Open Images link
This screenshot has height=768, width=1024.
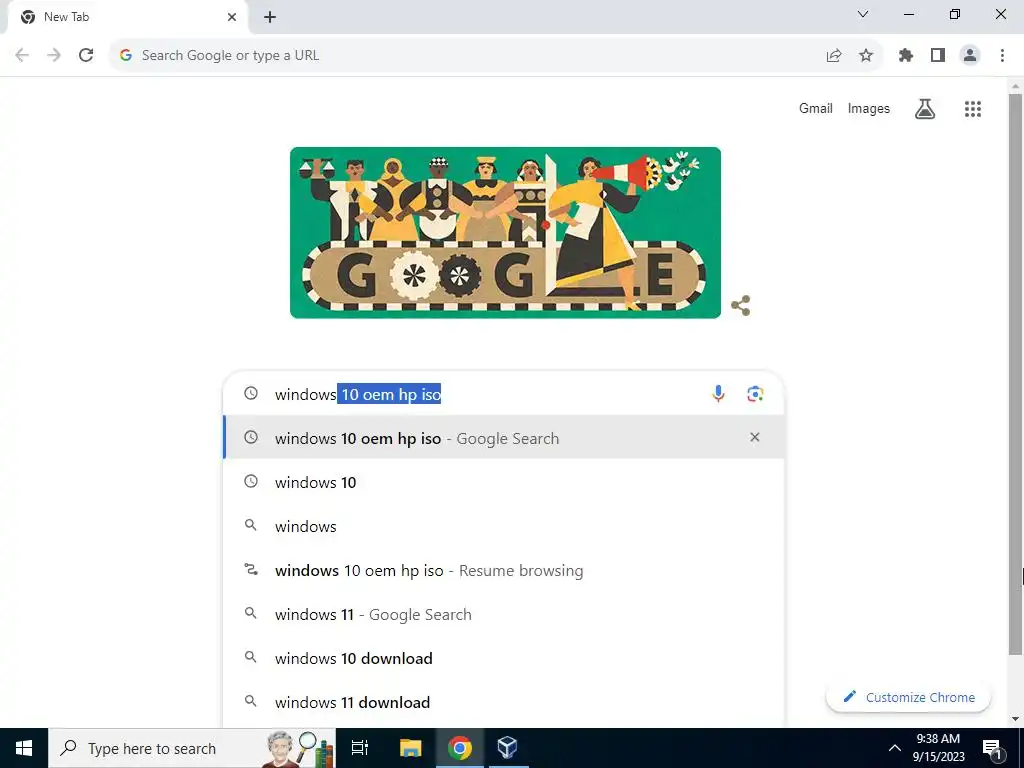869,108
